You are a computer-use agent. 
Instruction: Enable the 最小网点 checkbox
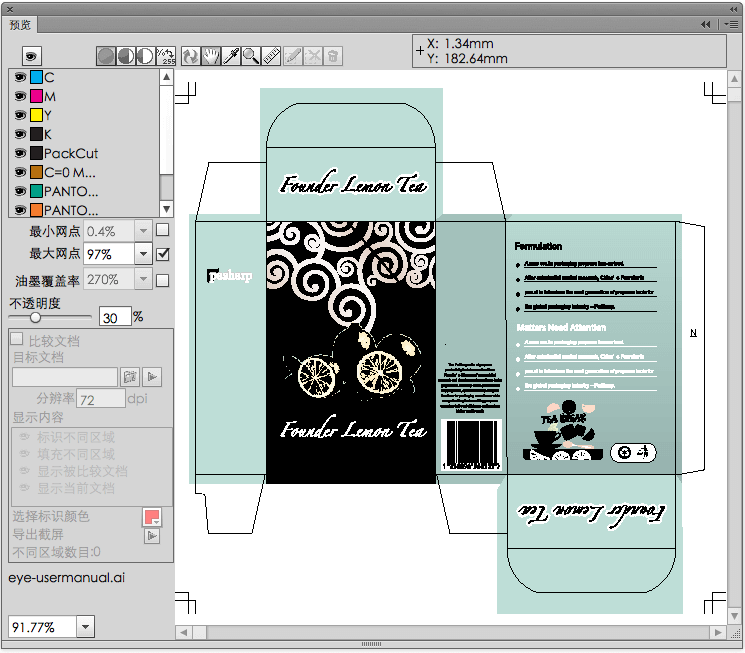coord(163,231)
